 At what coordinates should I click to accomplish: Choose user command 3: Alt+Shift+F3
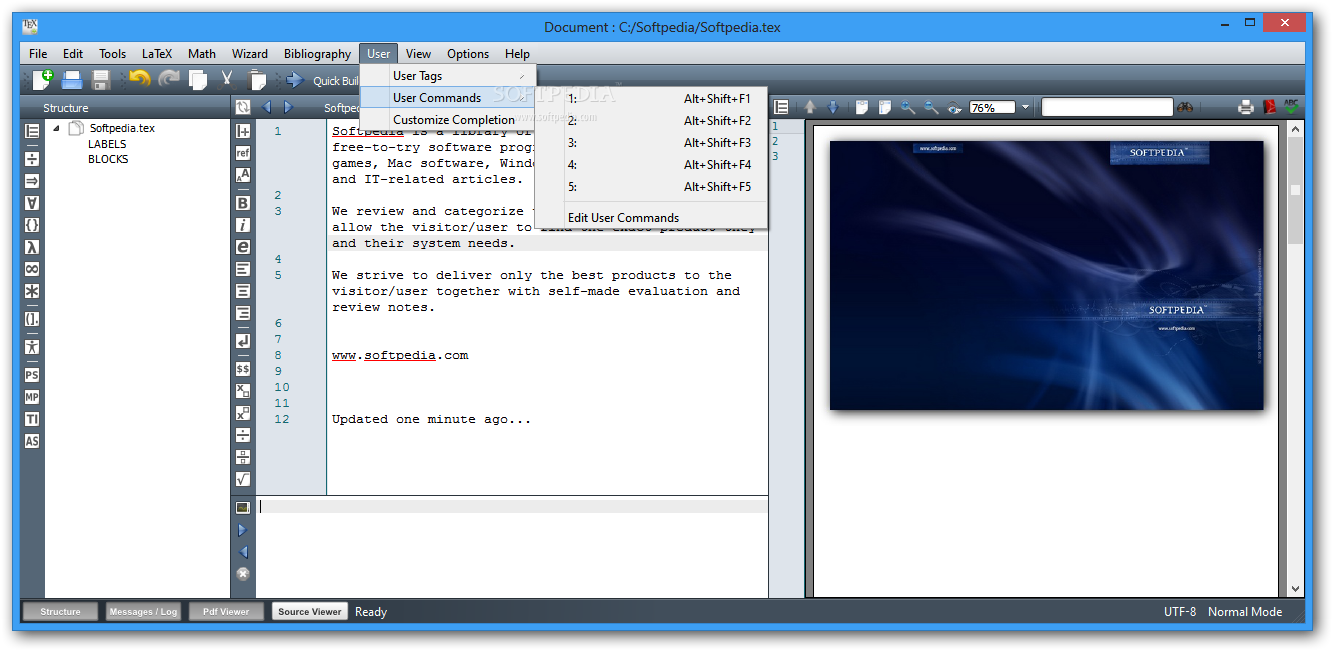[651, 143]
